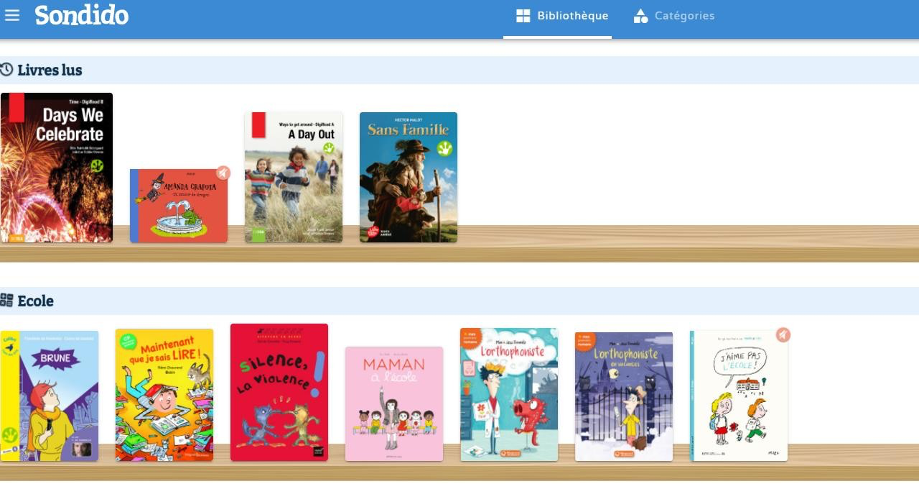Switch to the Catégories tab

pos(674,16)
